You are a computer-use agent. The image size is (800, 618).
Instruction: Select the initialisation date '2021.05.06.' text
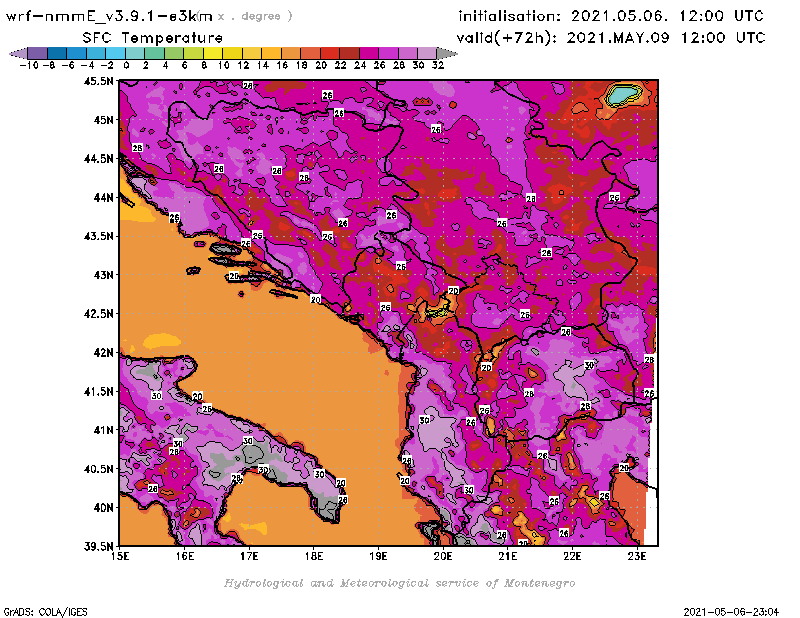tap(619, 16)
